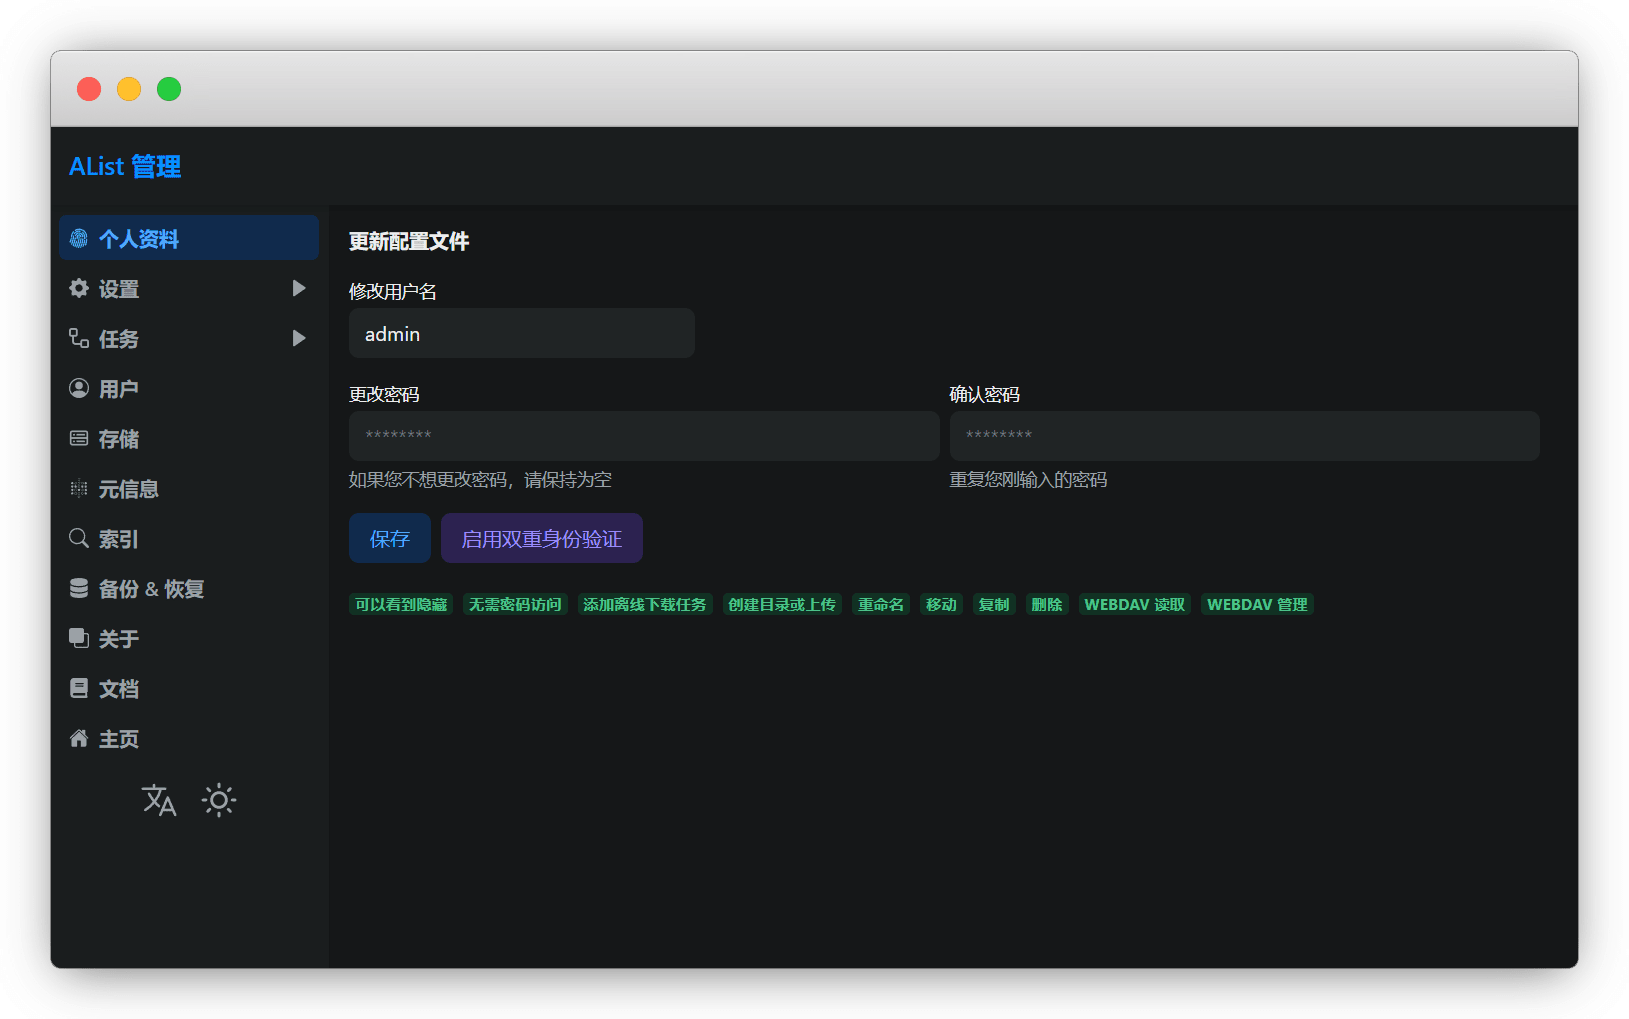Screen dimensions: 1629x1019
Task: Open the language switcher icon
Action: (x=159, y=800)
